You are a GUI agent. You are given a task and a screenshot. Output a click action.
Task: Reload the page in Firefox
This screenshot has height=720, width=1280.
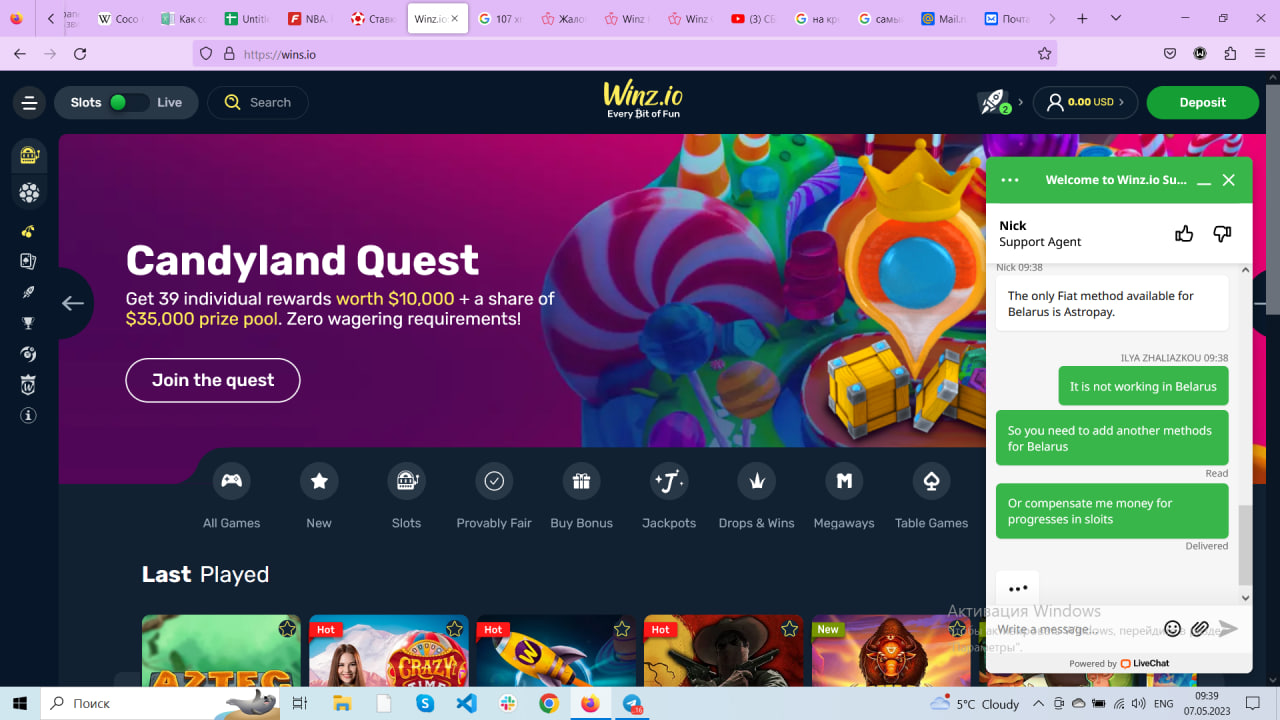[x=80, y=54]
